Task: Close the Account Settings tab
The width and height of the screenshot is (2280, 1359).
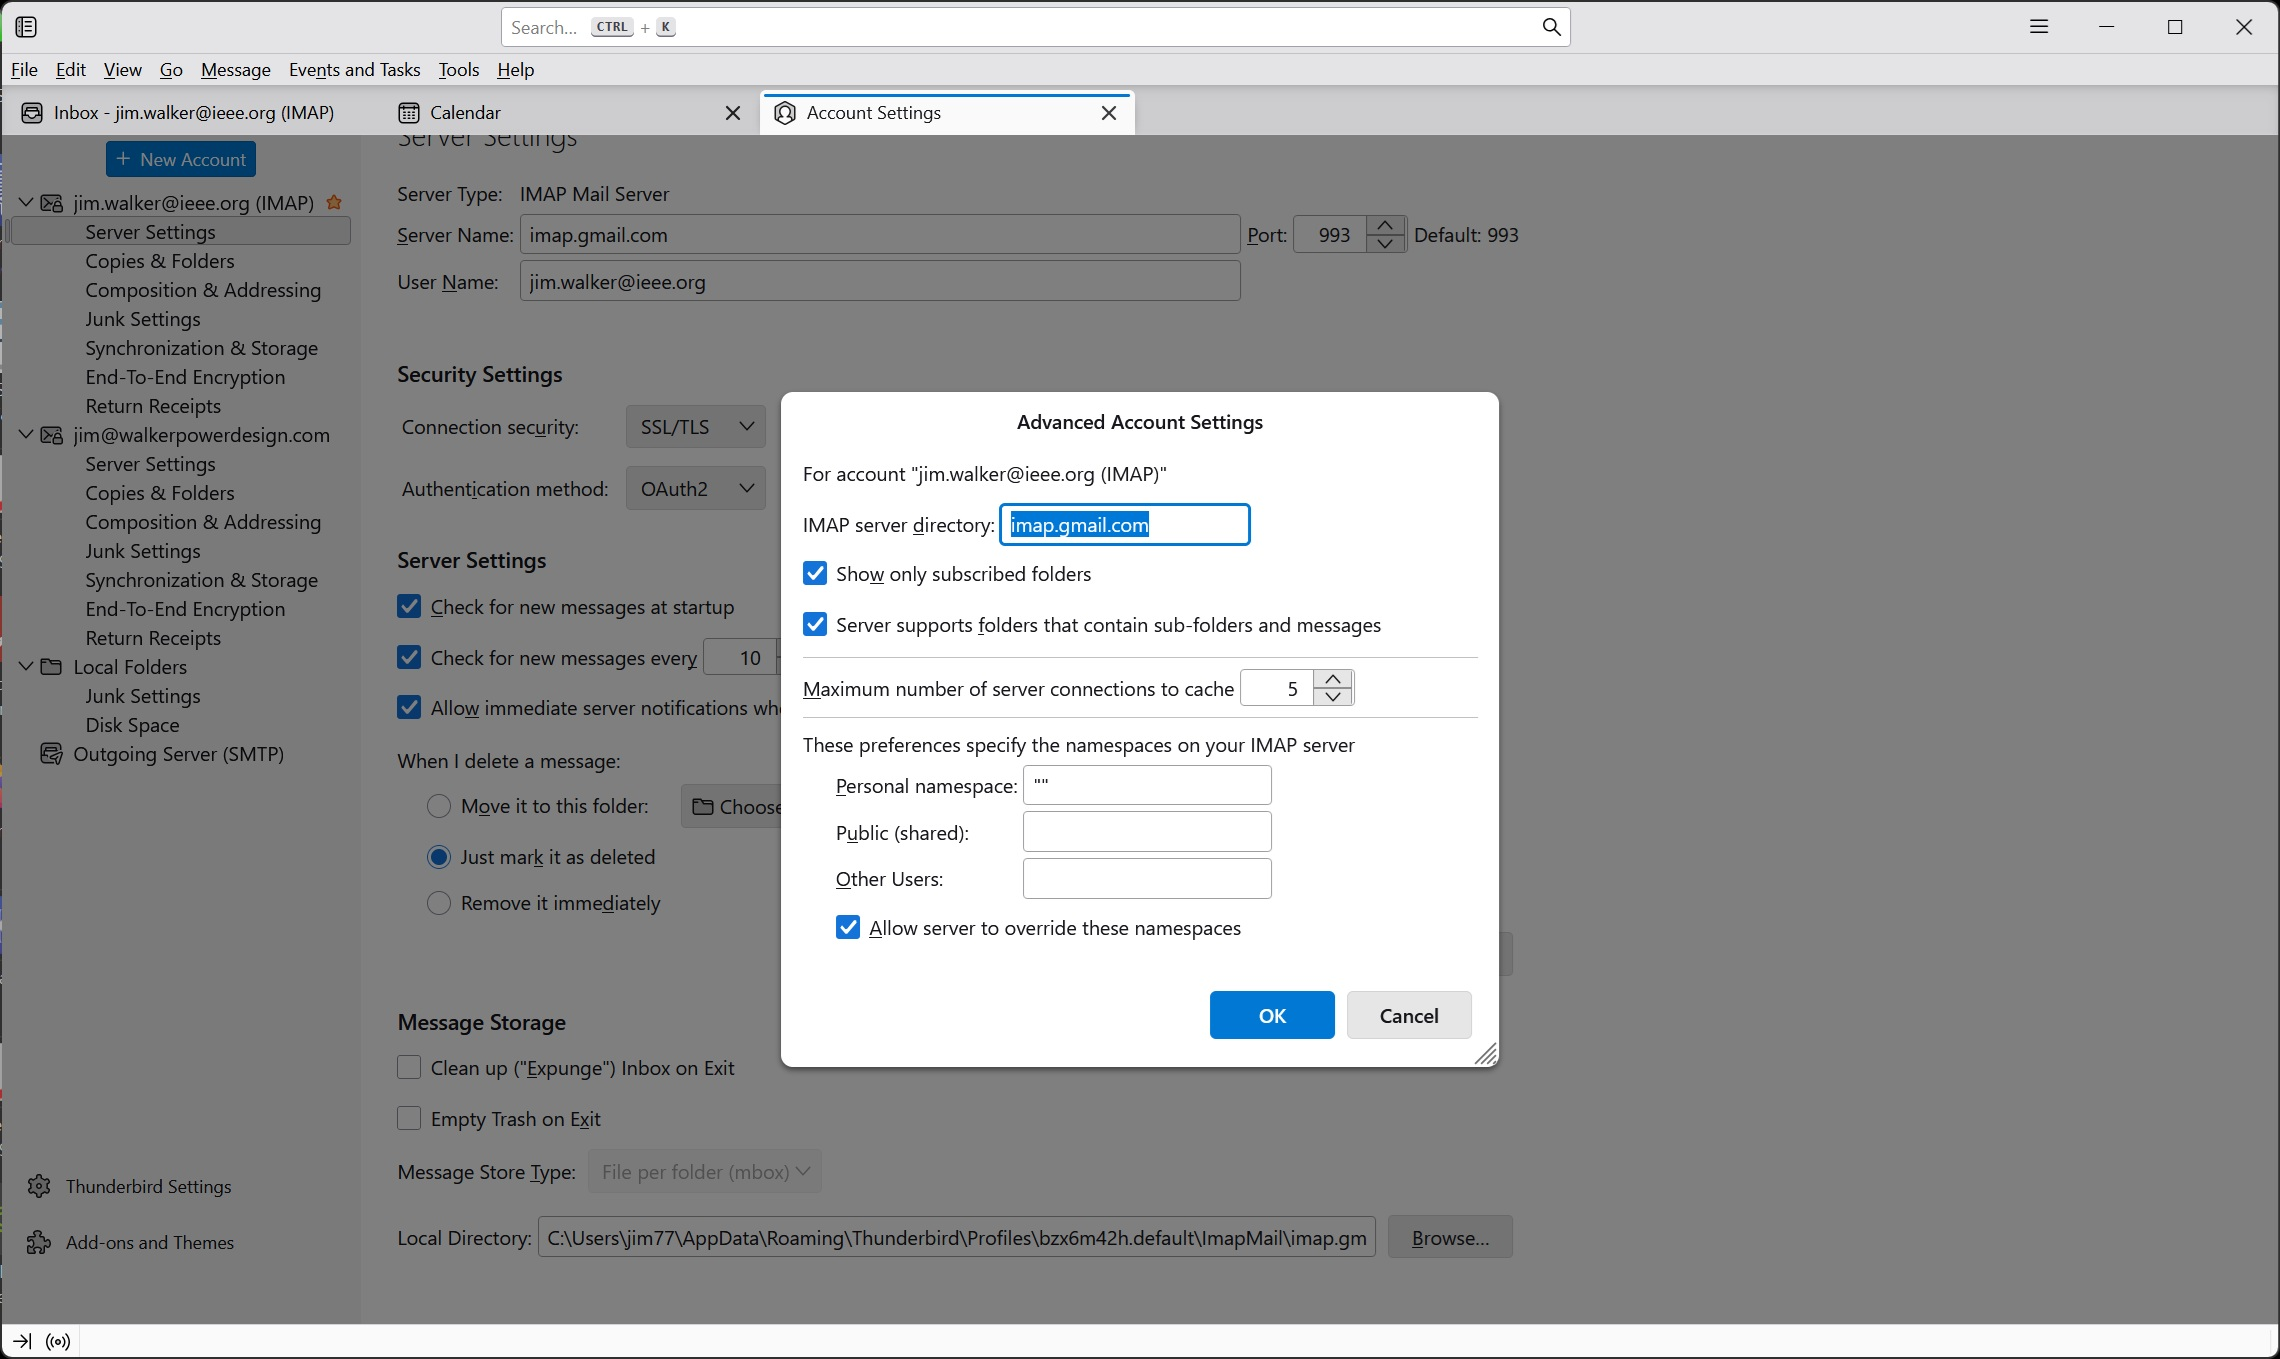Action: click(x=1109, y=113)
